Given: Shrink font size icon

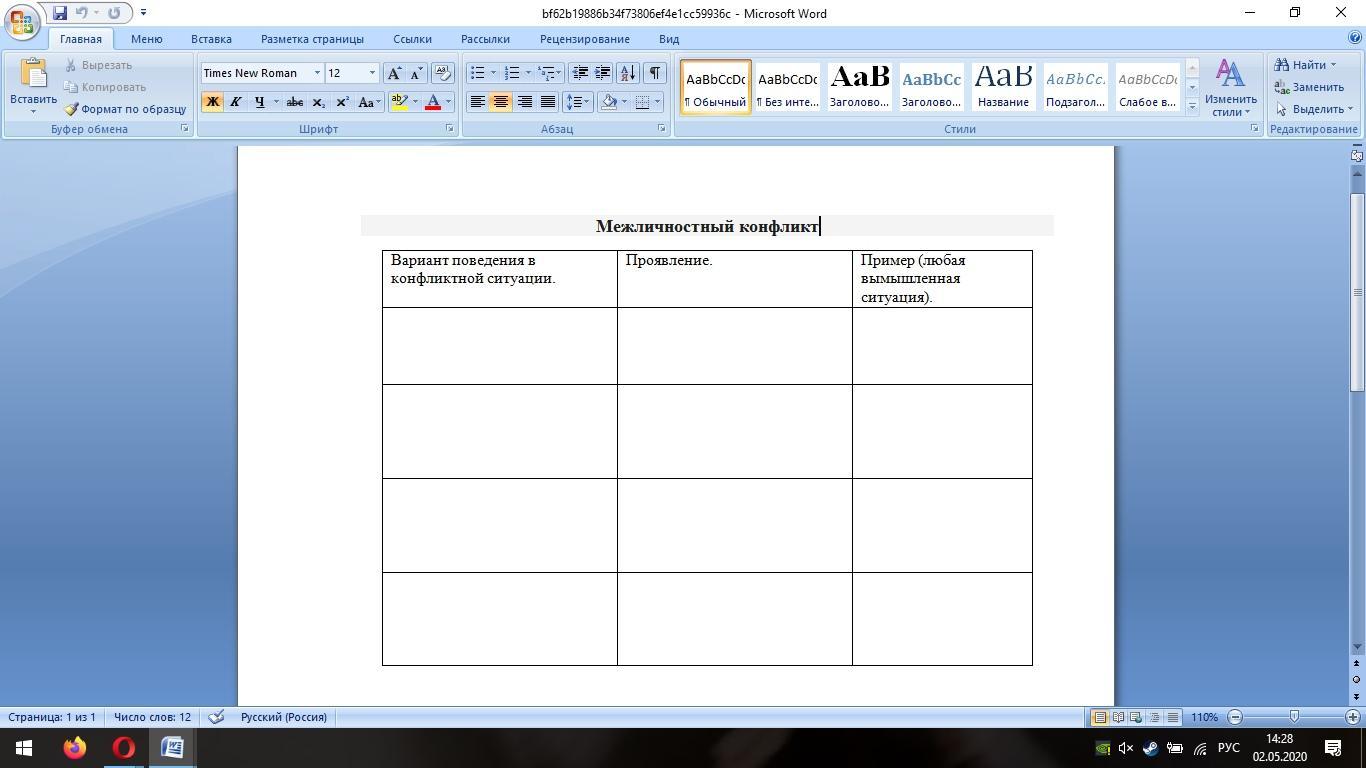Looking at the screenshot, I should click(x=416, y=73).
